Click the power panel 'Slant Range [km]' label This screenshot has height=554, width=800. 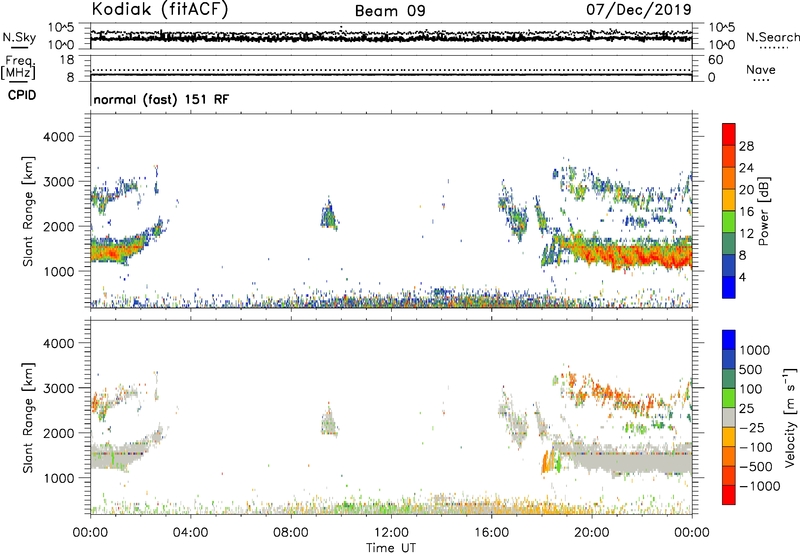[x=28, y=211]
